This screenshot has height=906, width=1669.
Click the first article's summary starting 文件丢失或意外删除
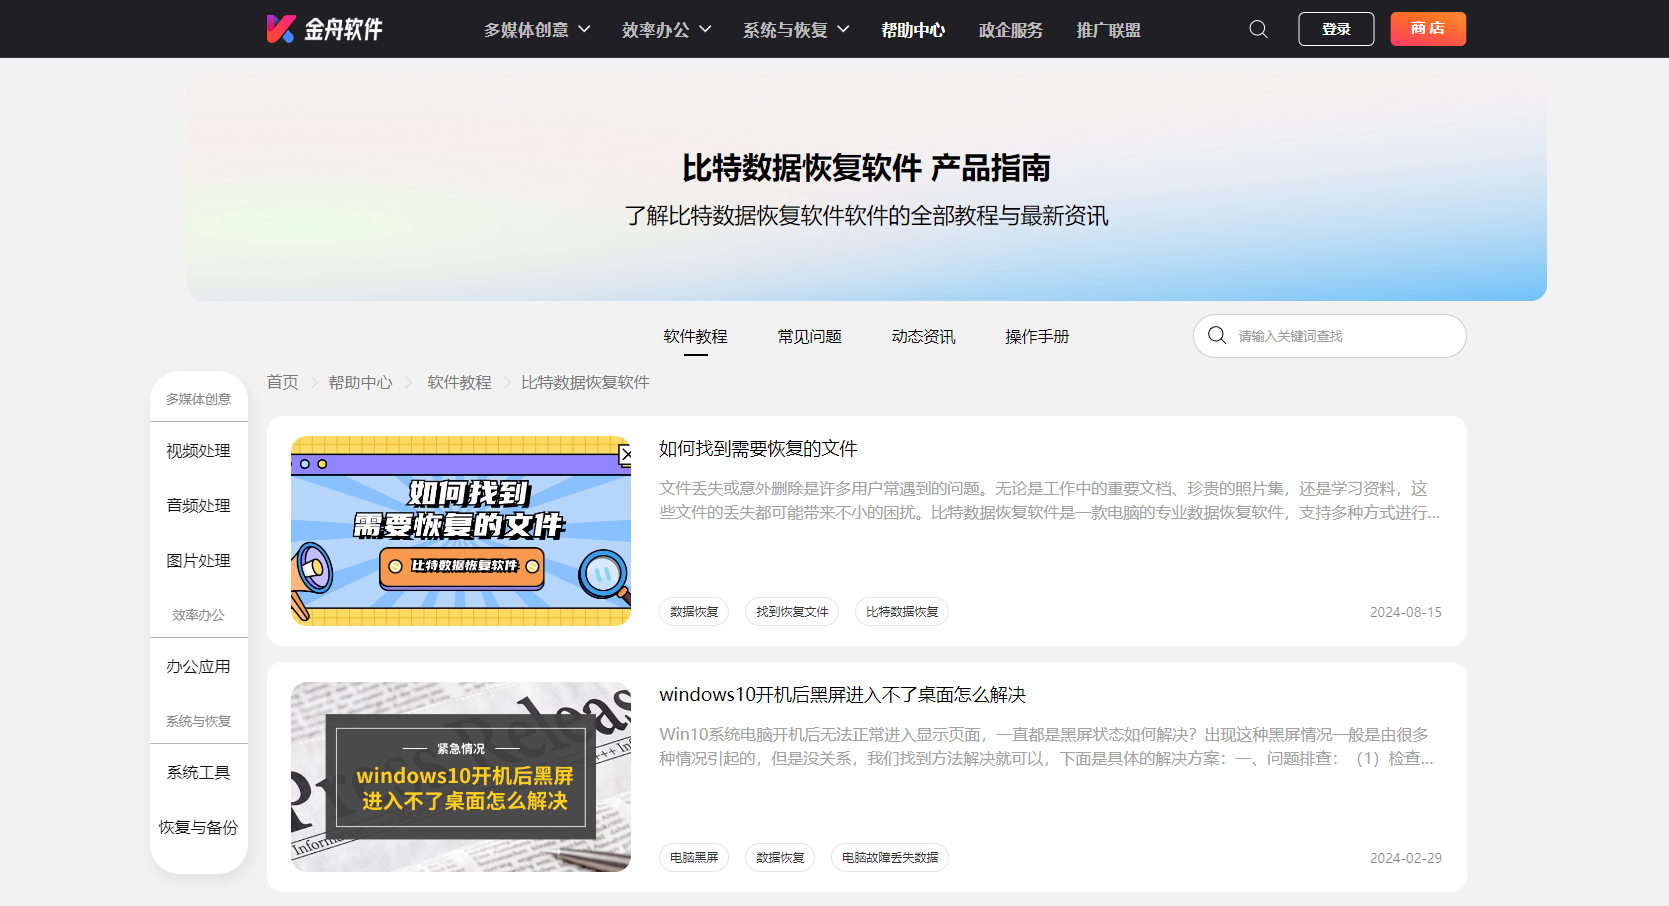(x=1050, y=501)
